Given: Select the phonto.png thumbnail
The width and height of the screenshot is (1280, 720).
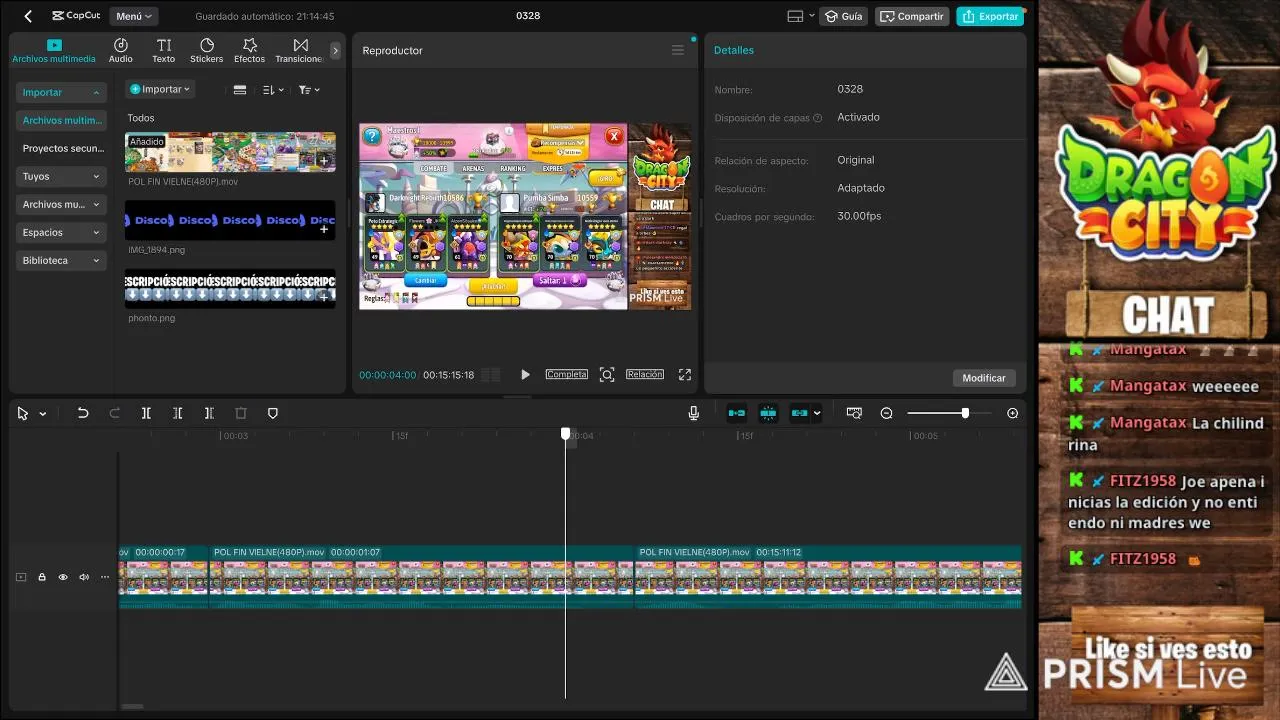Looking at the screenshot, I should (x=230, y=288).
